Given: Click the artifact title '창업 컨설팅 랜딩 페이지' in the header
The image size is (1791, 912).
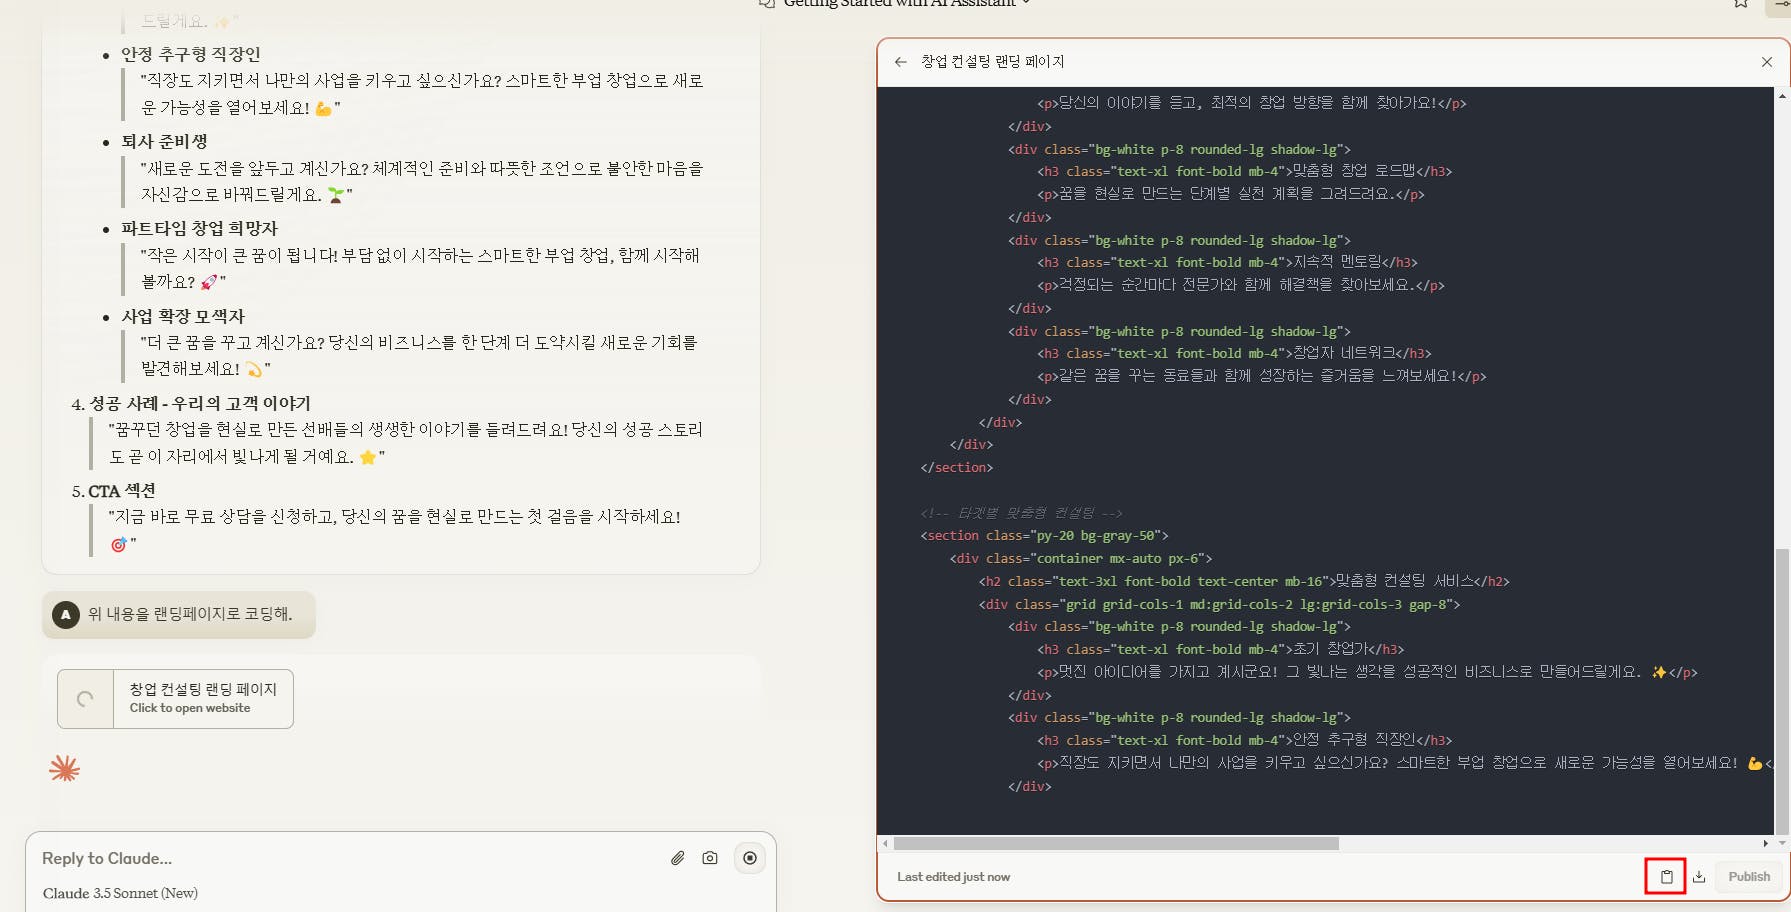Looking at the screenshot, I should tap(992, 62).
